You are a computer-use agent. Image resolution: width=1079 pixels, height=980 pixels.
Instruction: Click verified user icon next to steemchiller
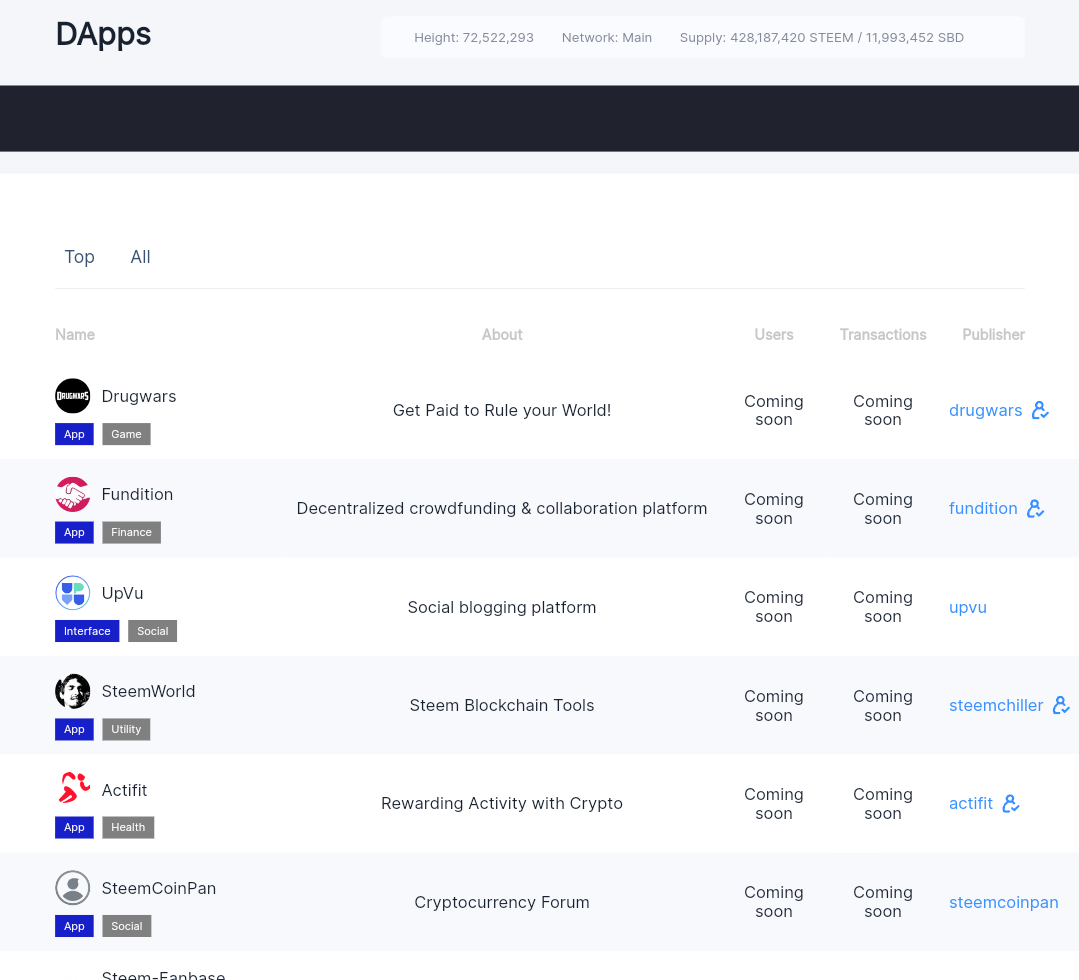(x=1061, y=705)
